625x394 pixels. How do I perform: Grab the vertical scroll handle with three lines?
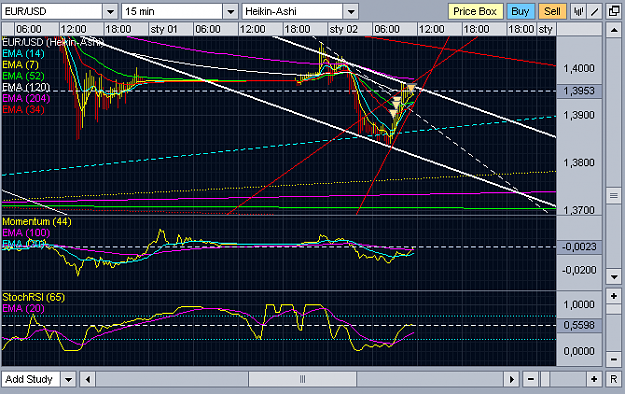(x=614, y=195)
